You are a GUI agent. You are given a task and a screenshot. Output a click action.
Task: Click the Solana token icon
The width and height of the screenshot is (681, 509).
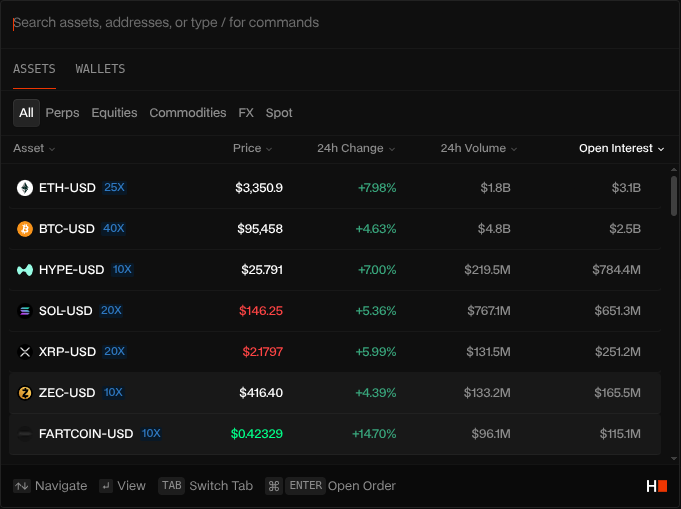point(25,311)
